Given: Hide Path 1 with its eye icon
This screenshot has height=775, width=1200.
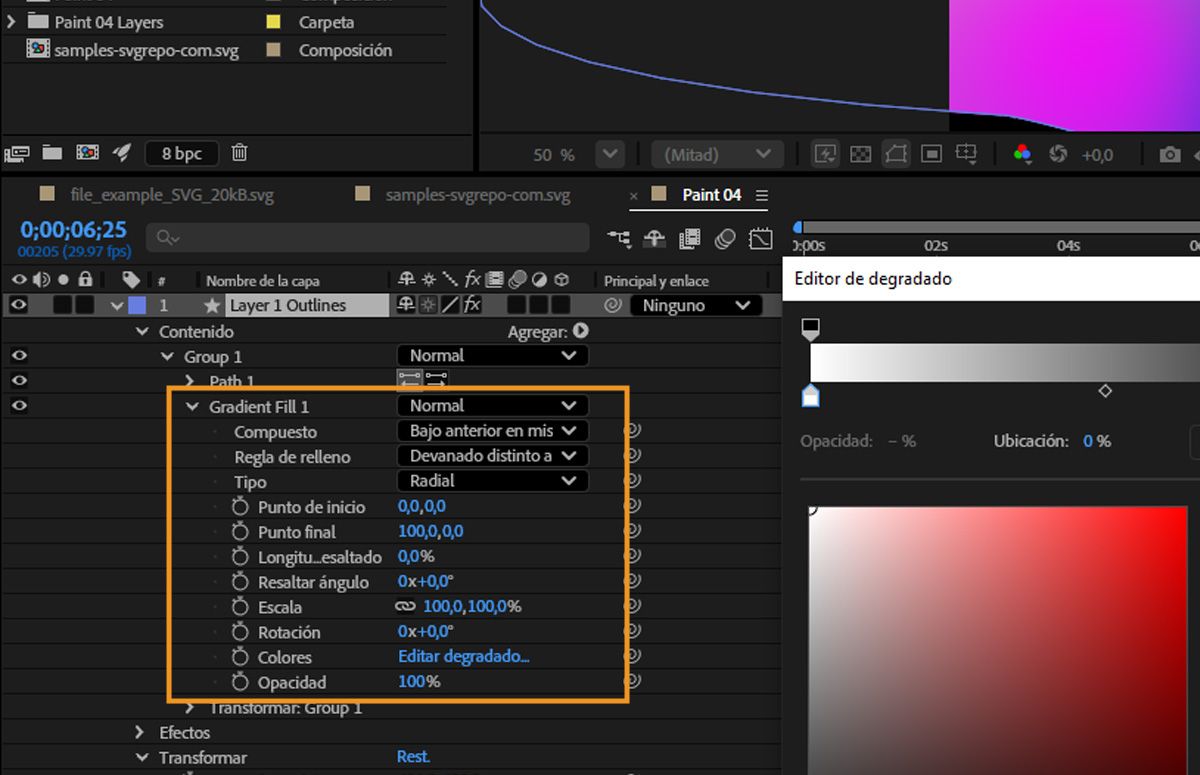Looking at the screenshot, I should click(19, 380).
